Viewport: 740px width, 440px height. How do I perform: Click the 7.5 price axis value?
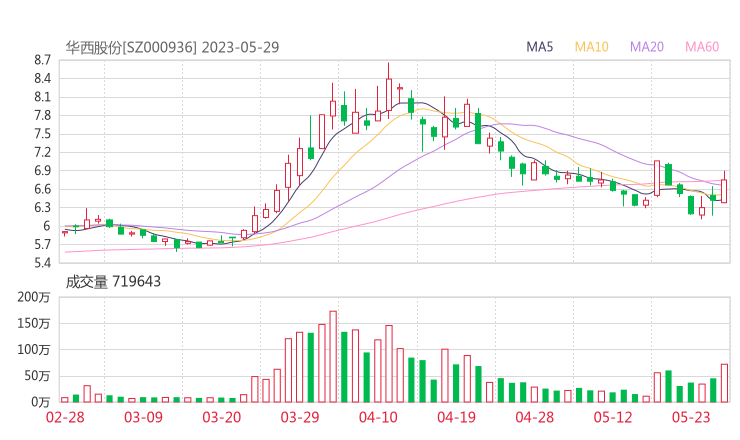(x=42, y=134)
